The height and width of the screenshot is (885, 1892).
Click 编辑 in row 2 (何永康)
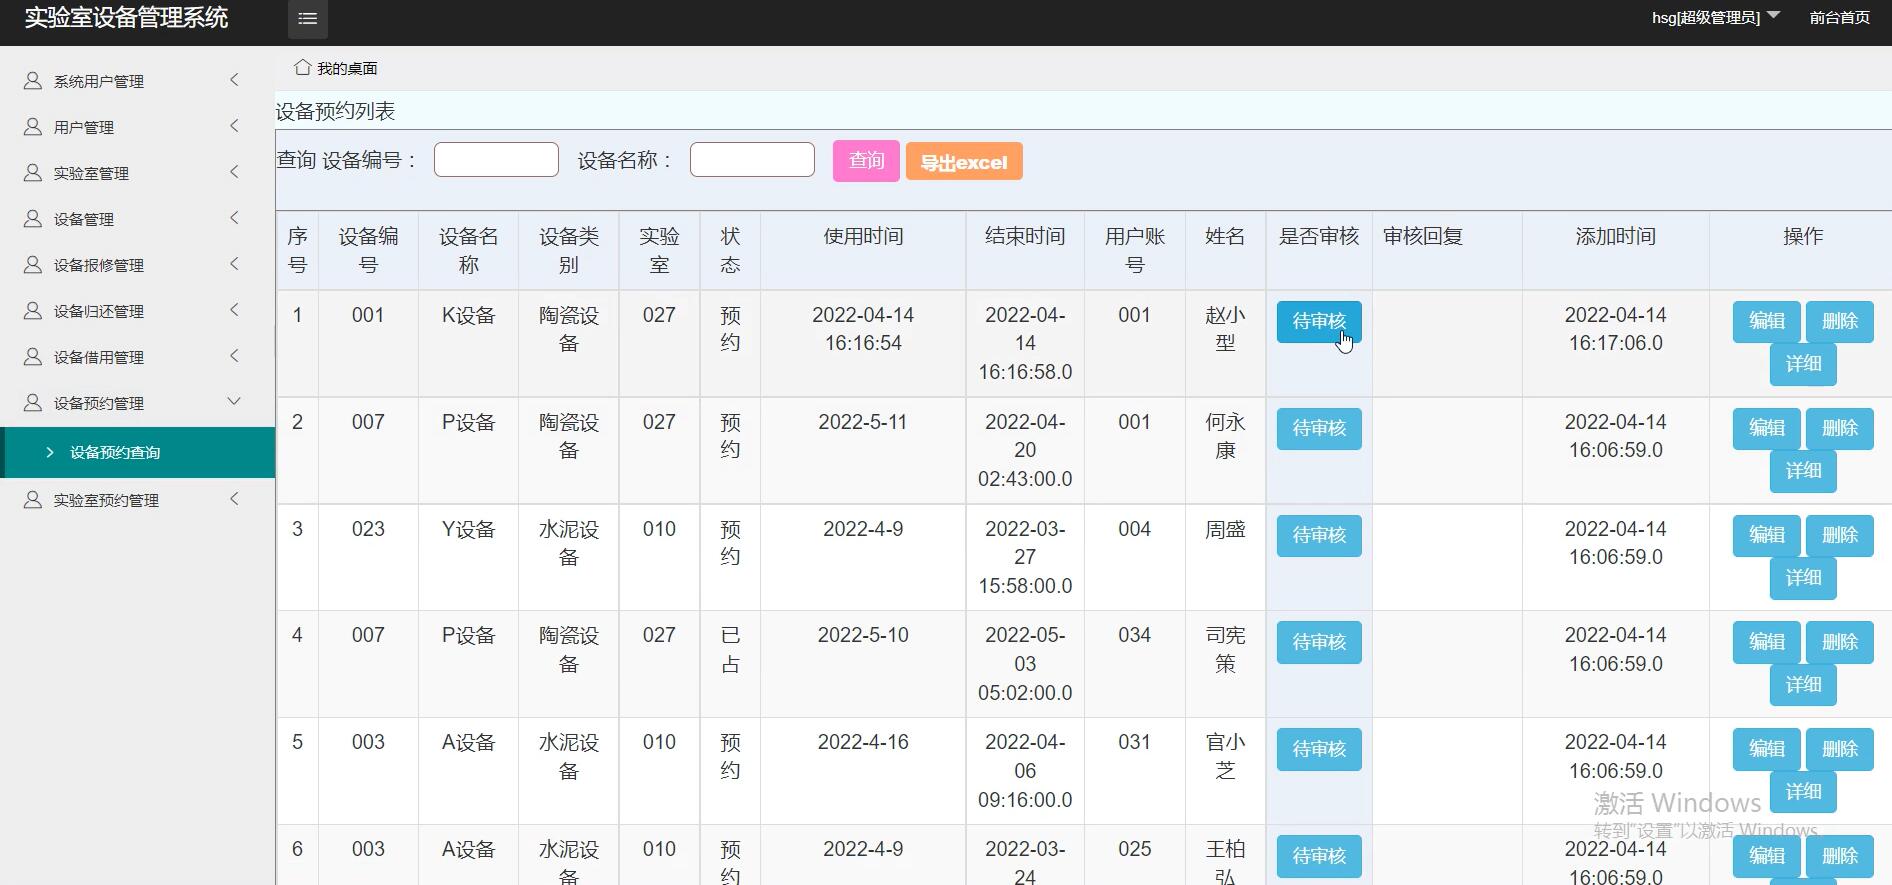pyautogui.click(x=1767, y=428)
